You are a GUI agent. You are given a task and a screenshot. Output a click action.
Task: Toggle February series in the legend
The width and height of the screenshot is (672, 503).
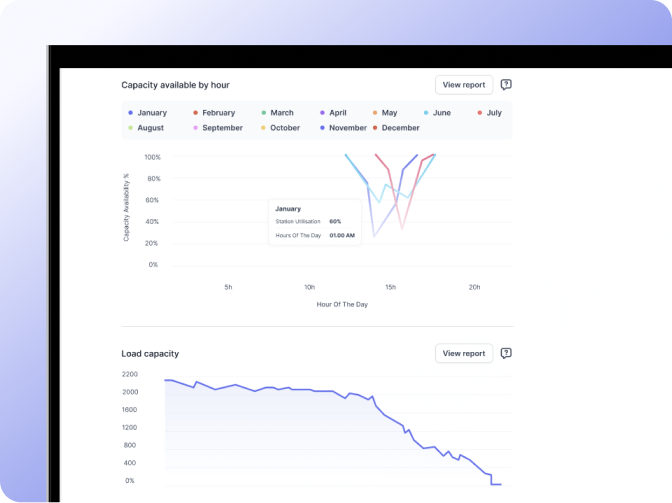coord(214,113)
